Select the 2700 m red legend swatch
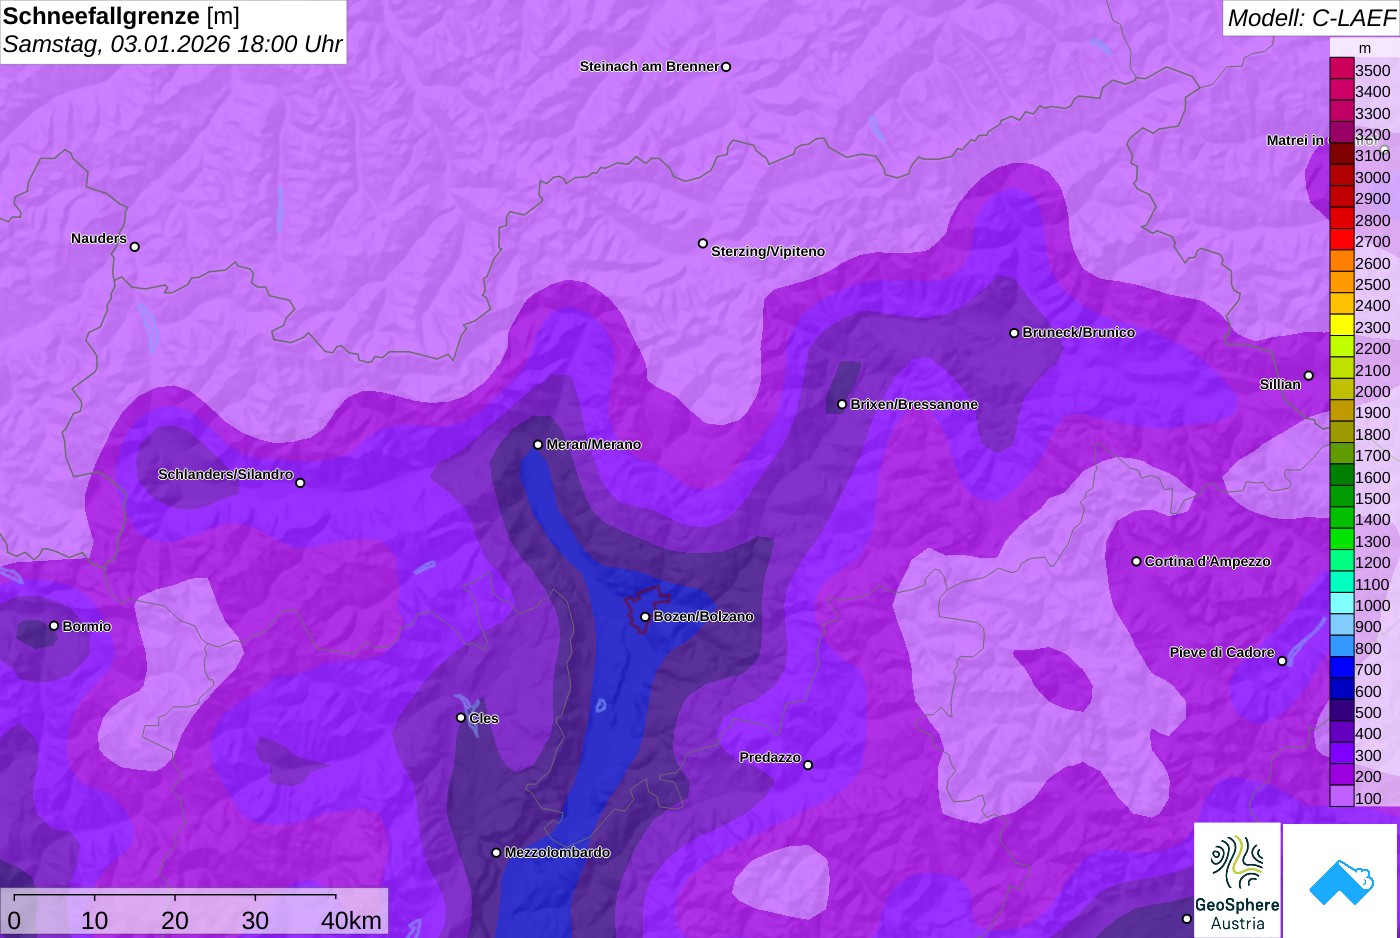1400x938 pixels. (x=1341, y=241)
